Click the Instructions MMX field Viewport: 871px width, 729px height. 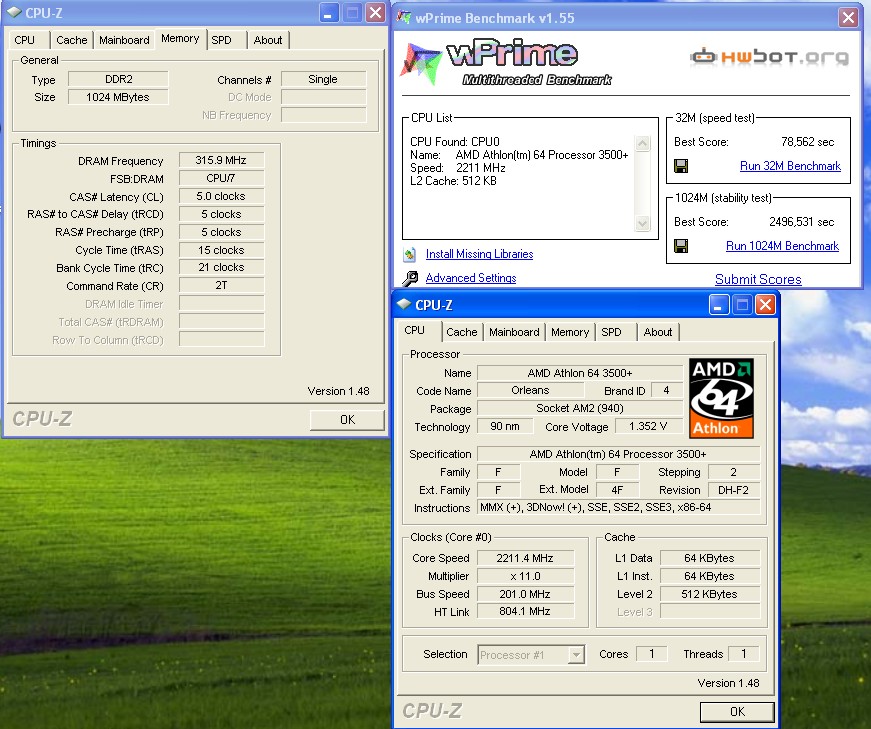pyautogui.click(x=618, y=507)
